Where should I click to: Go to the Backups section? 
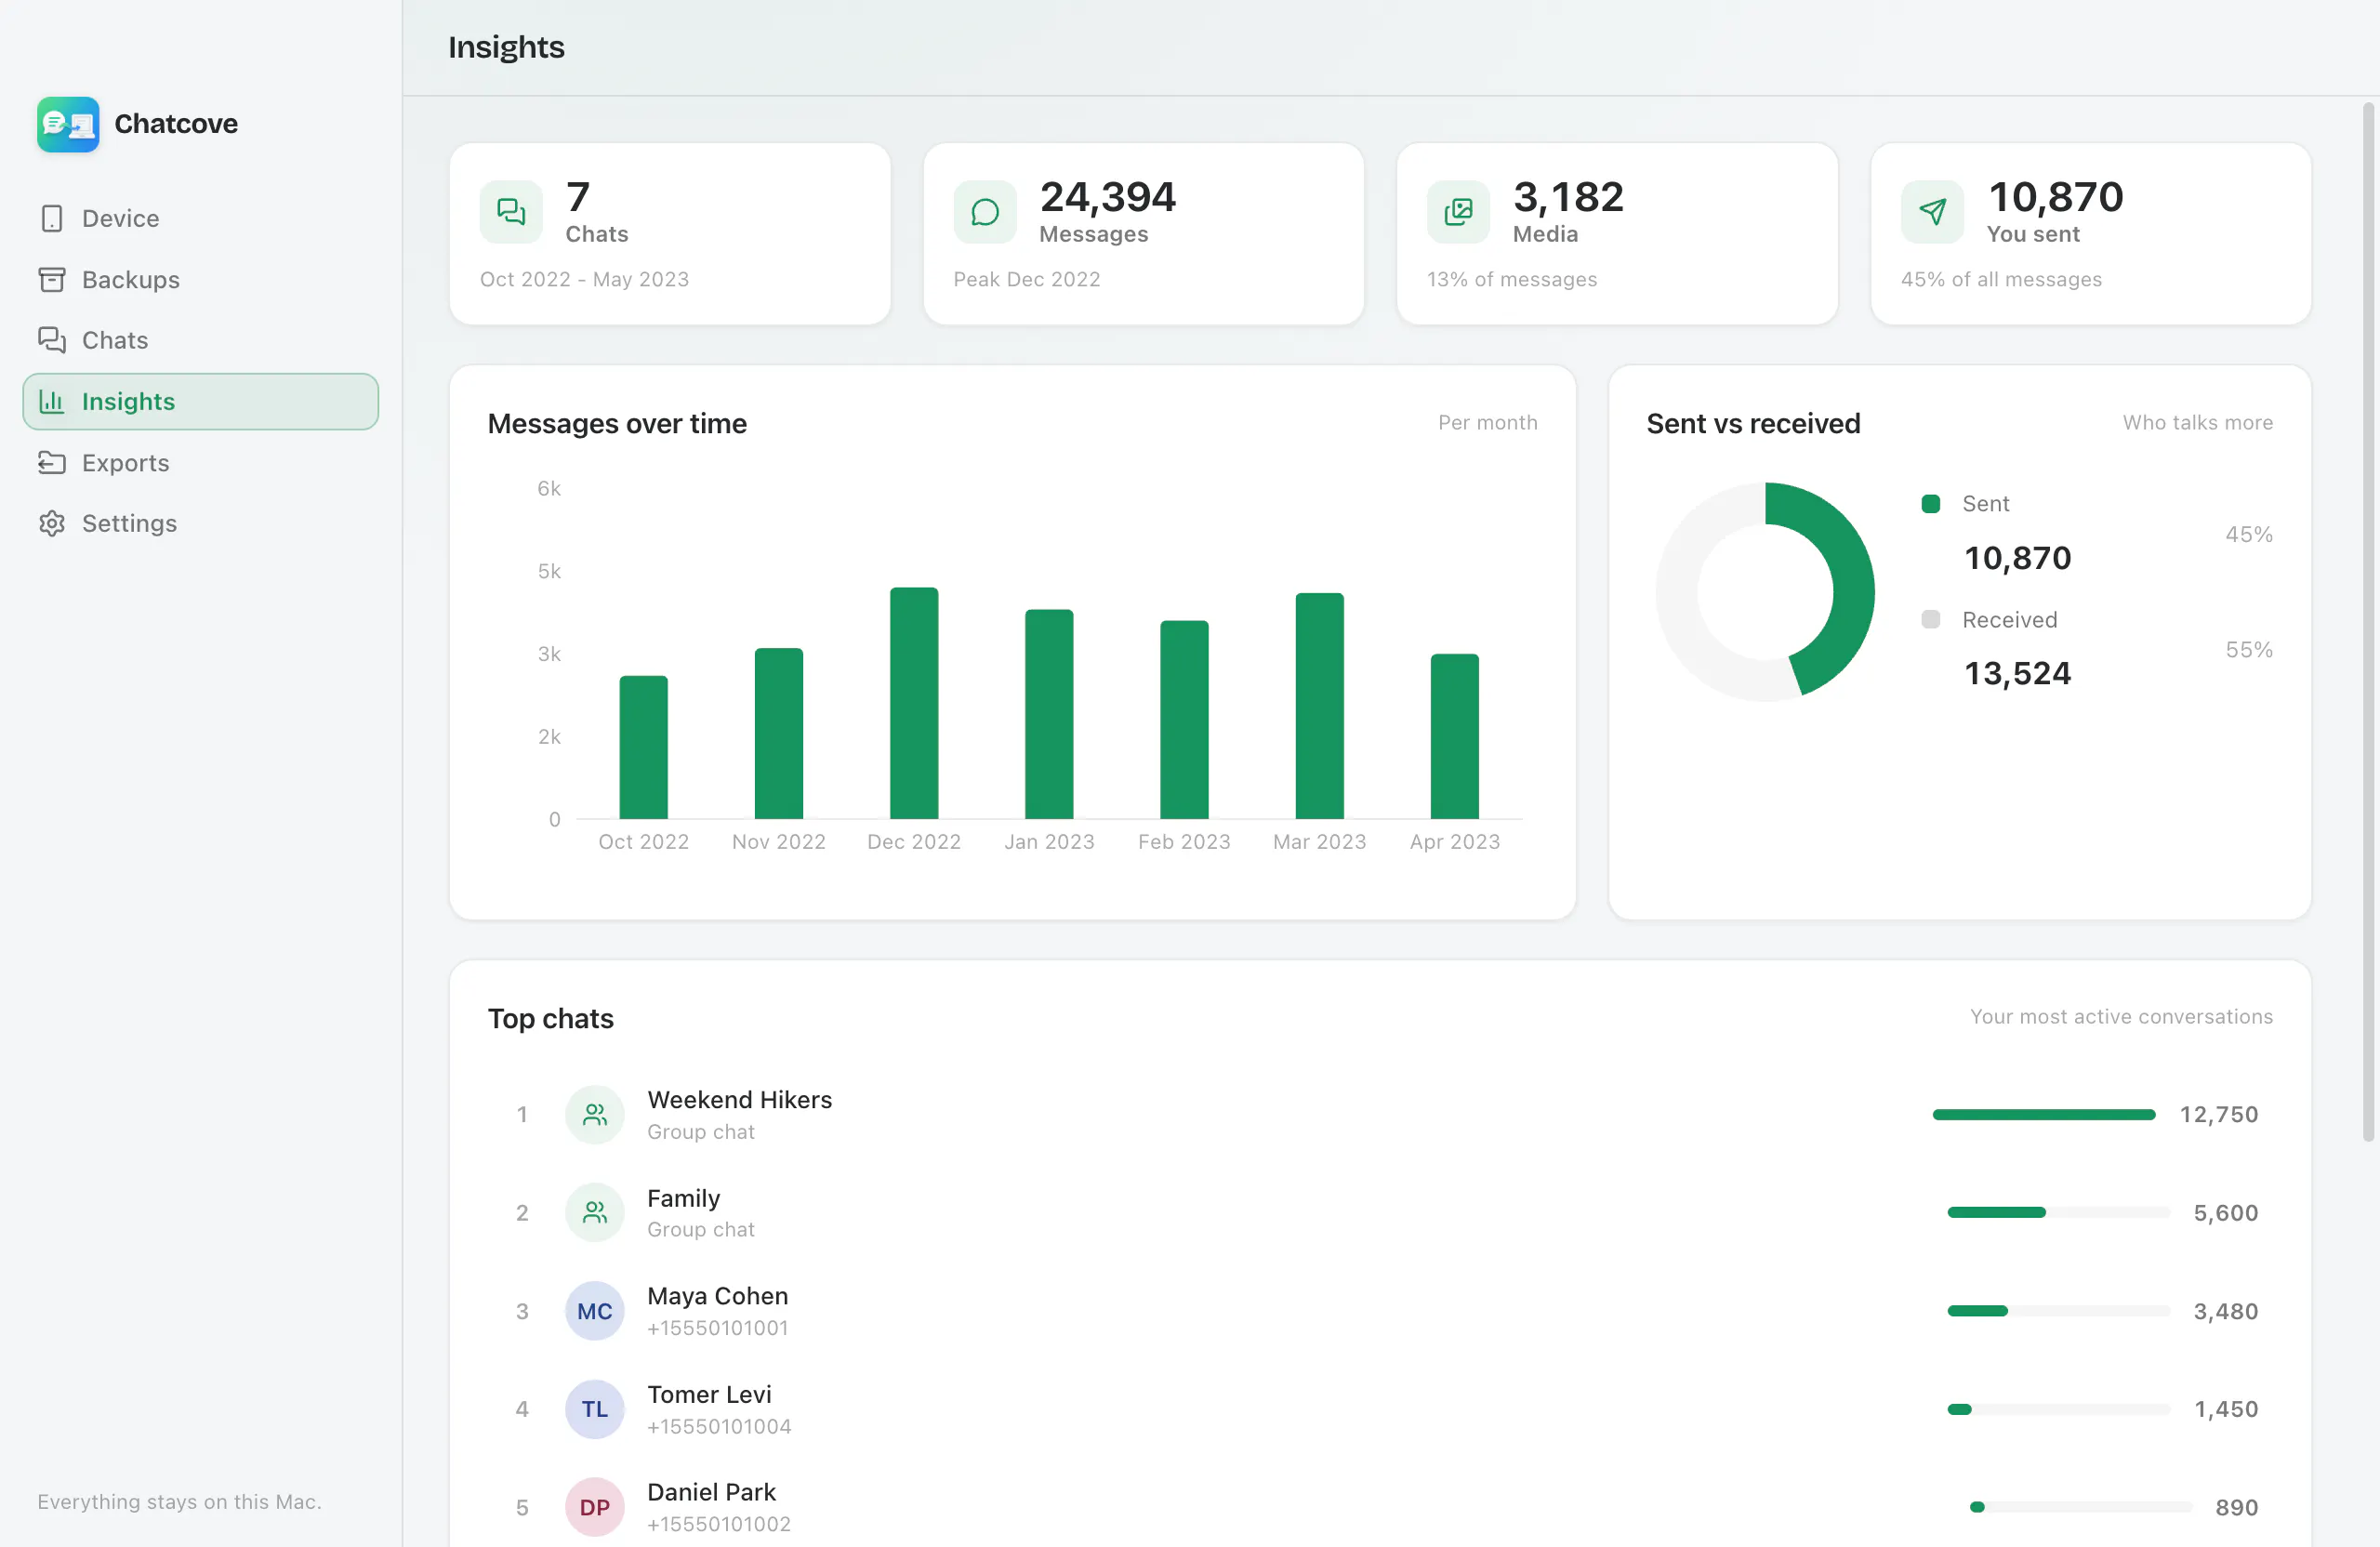pos(201,279)
